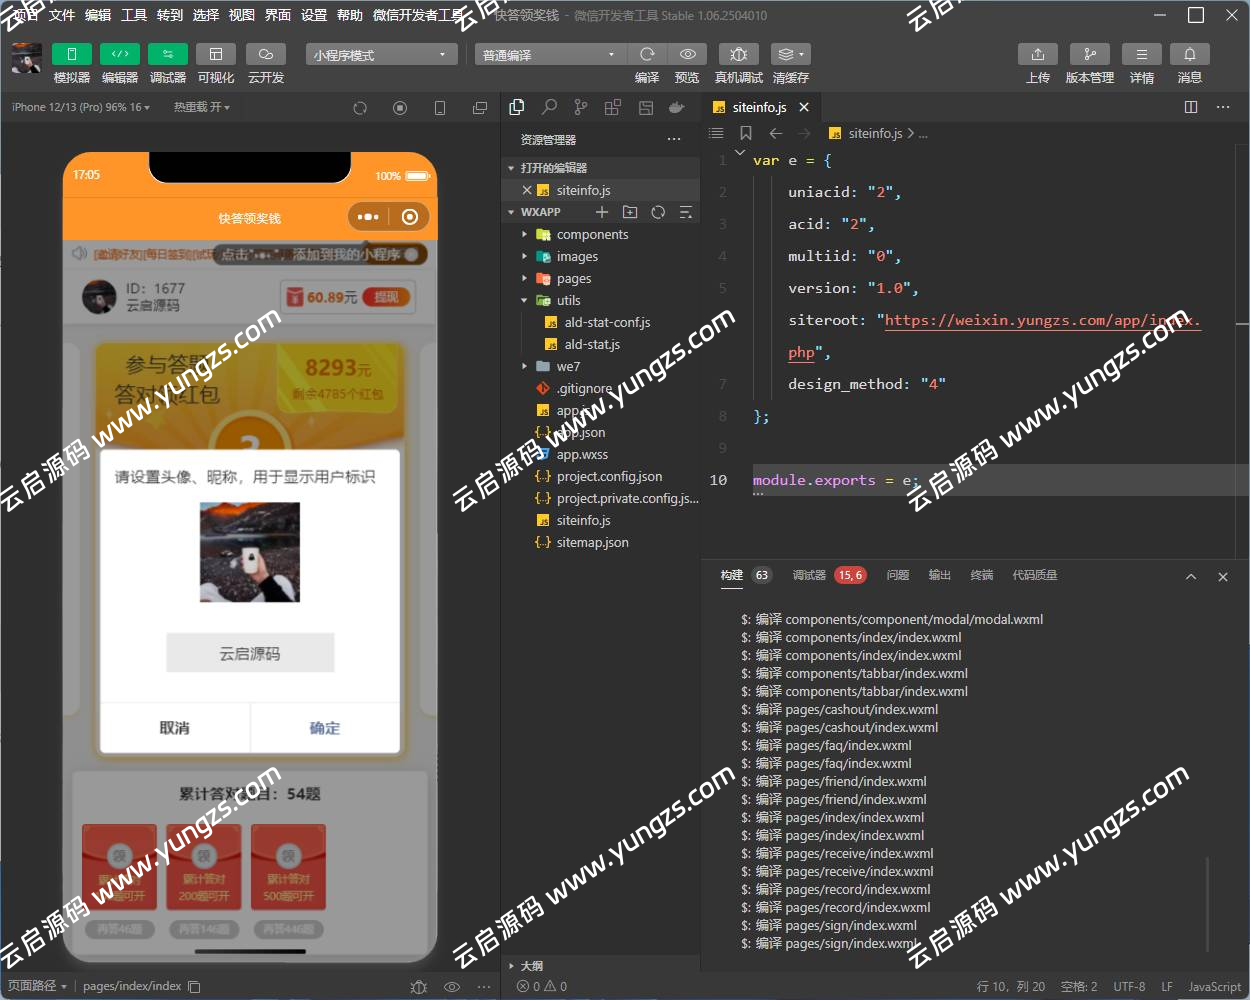Image resolution: width=1250 pixels, height=1000 pixels.
Task: Click the real device debugging (真机调试) icon
Action: pos(738,54)
